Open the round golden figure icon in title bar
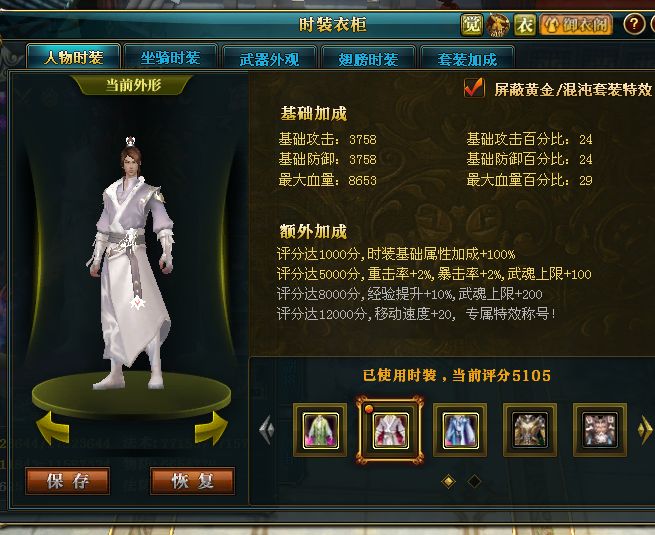 pyautogui.click(x=498, y=25)
